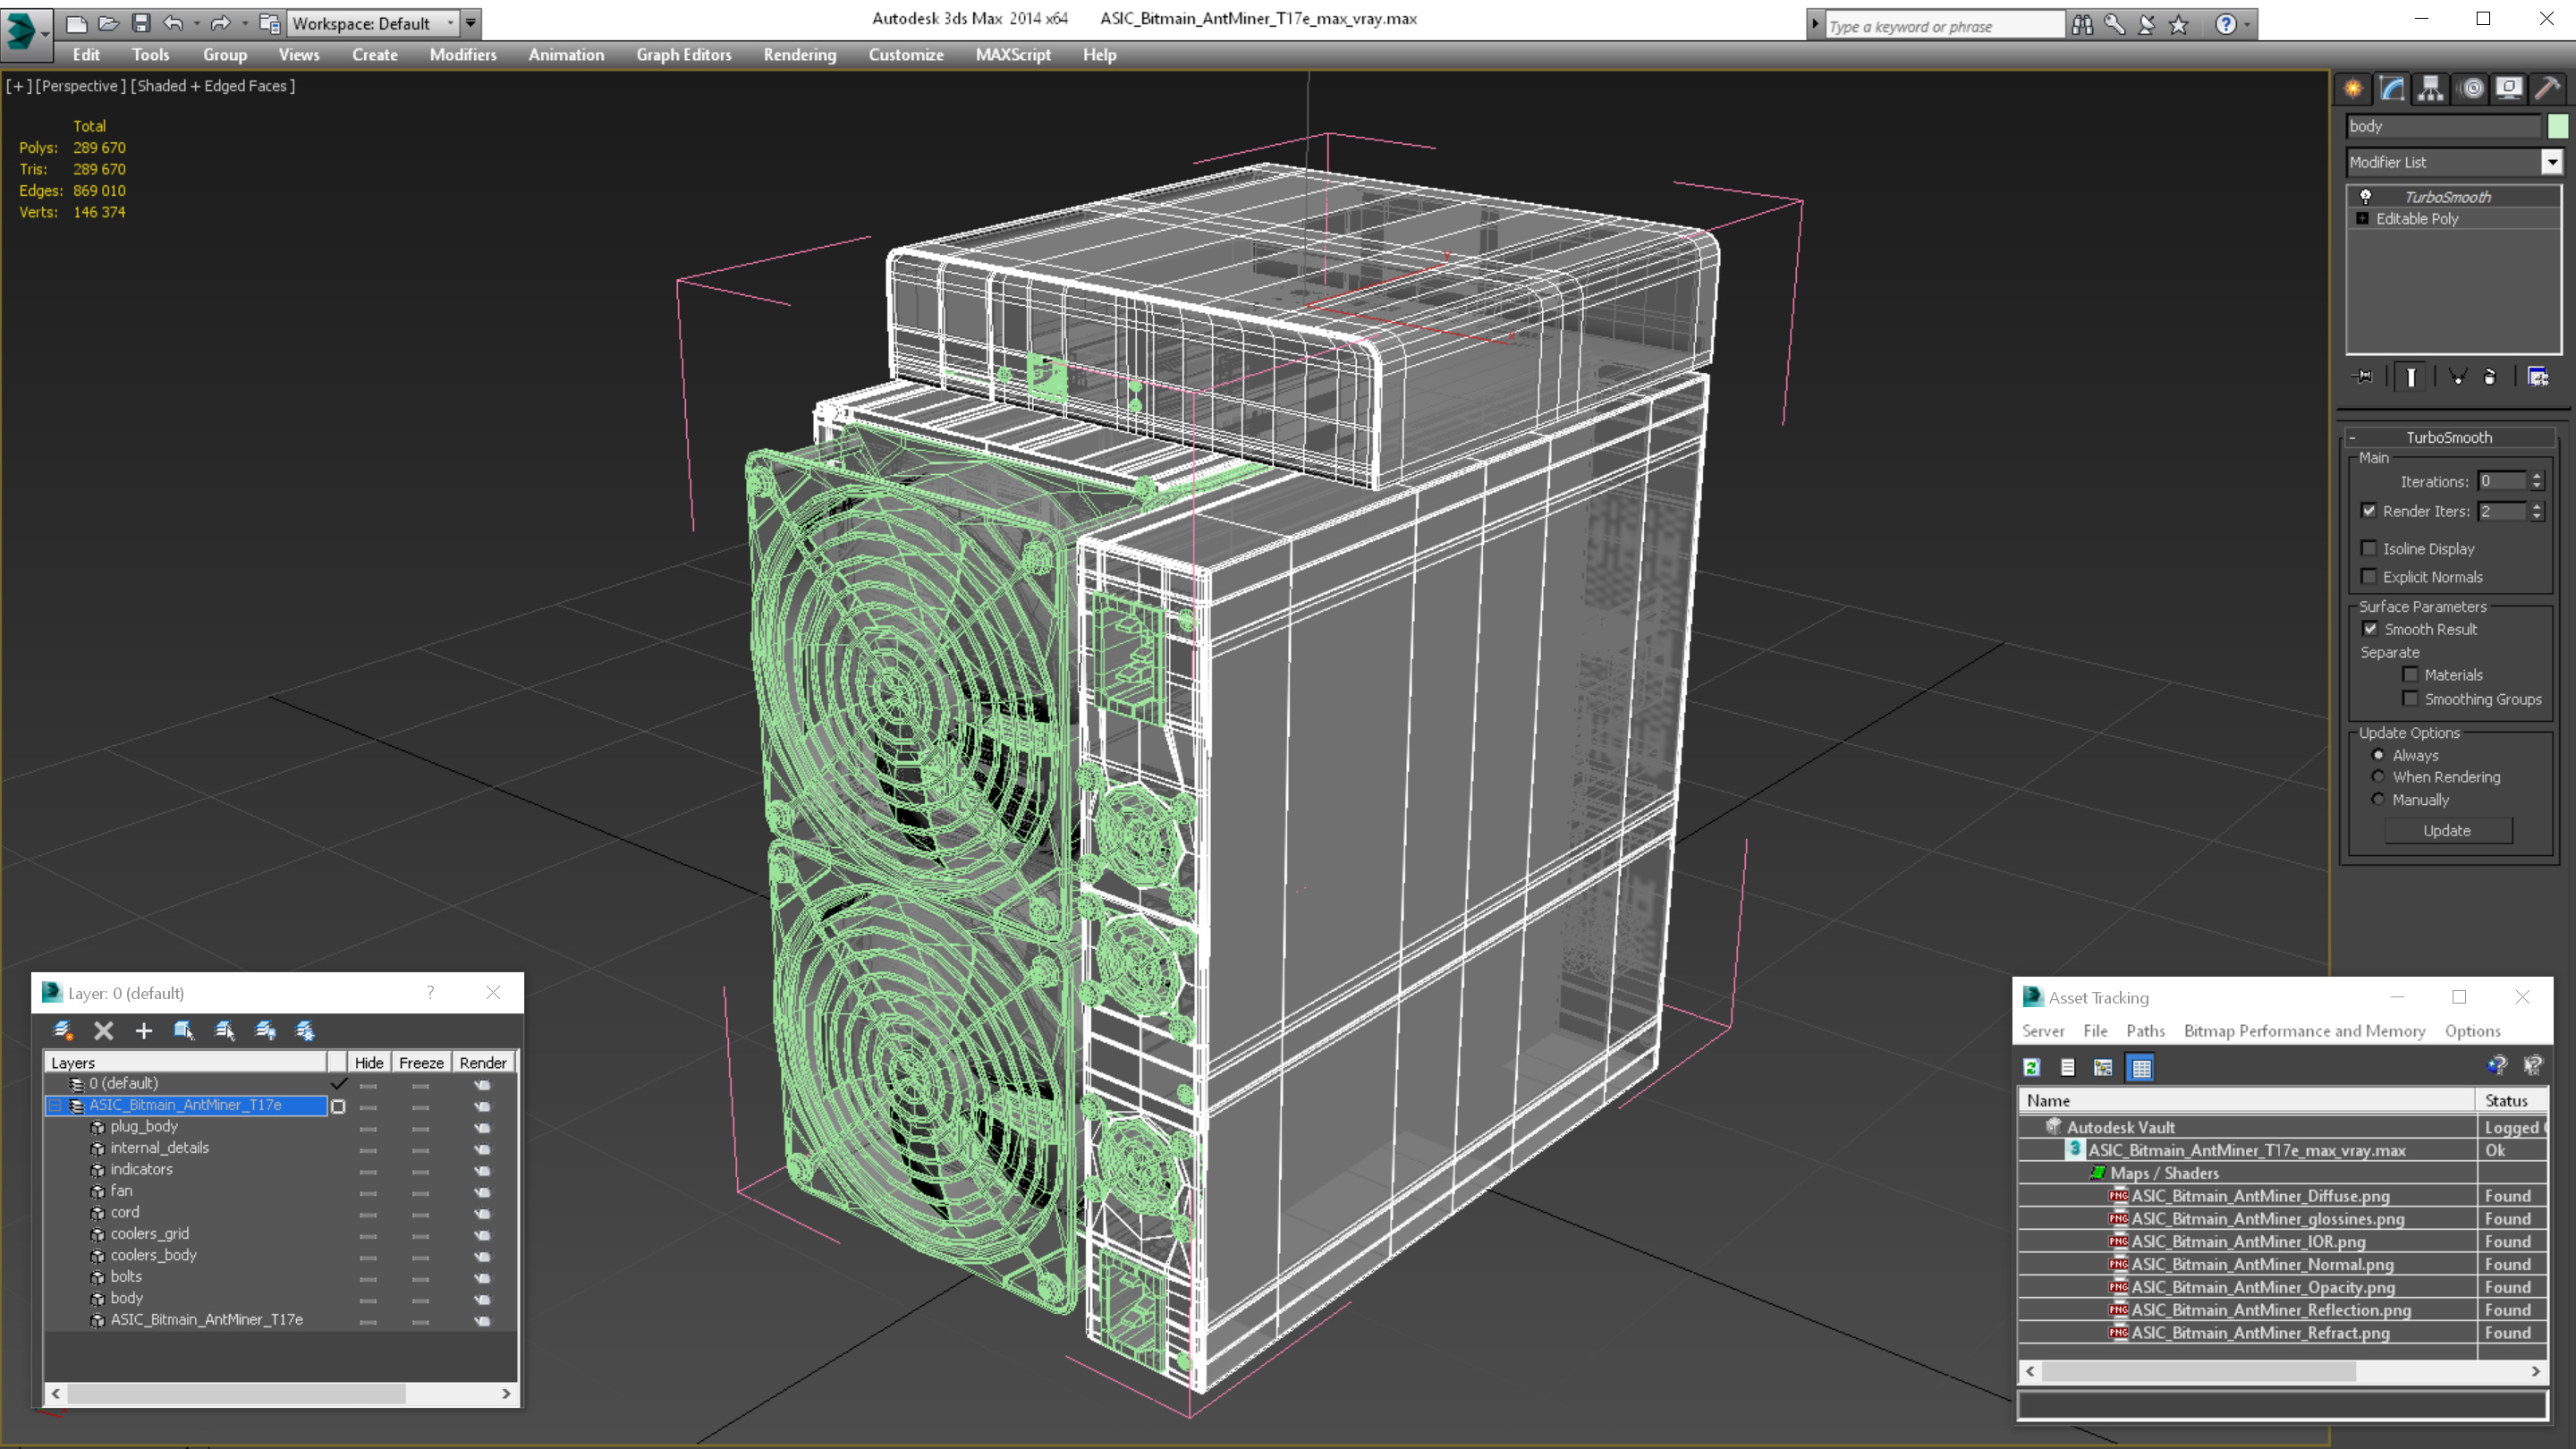
Task: Click the Undo arrow icon
Action: point(174,23)
